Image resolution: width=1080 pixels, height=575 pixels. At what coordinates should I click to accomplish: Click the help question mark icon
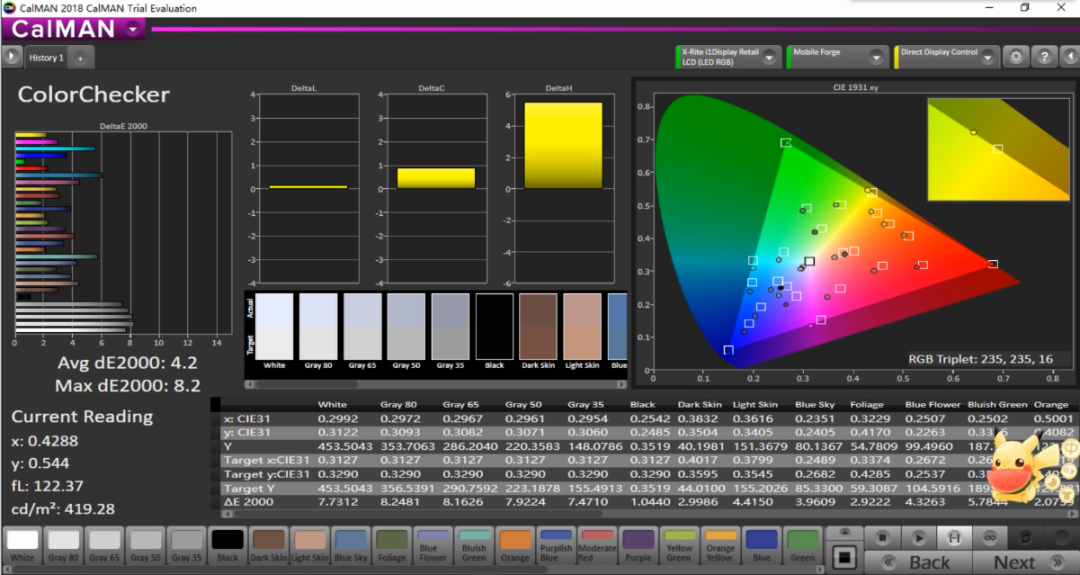[1044, 57]
